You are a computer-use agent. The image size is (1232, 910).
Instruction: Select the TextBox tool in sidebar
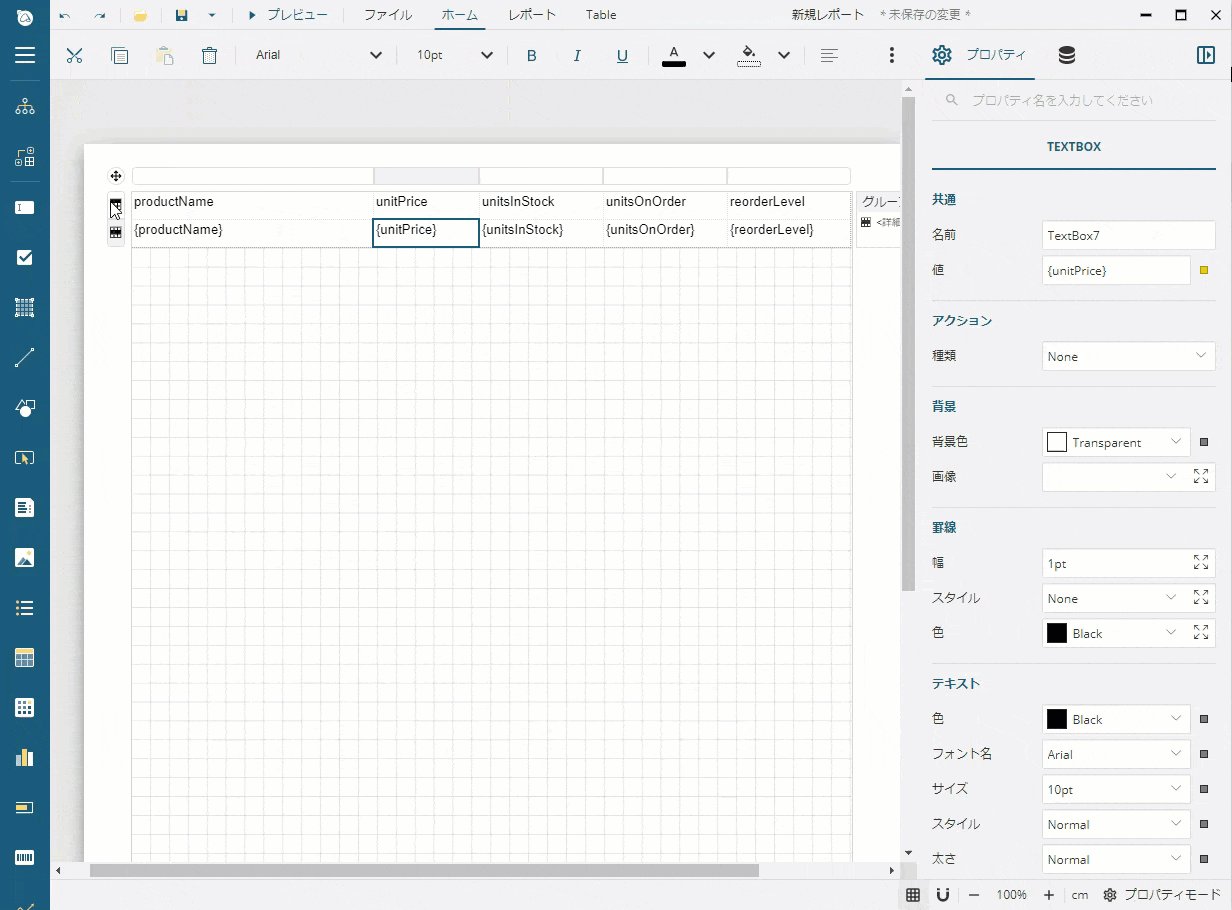point(25,208)
